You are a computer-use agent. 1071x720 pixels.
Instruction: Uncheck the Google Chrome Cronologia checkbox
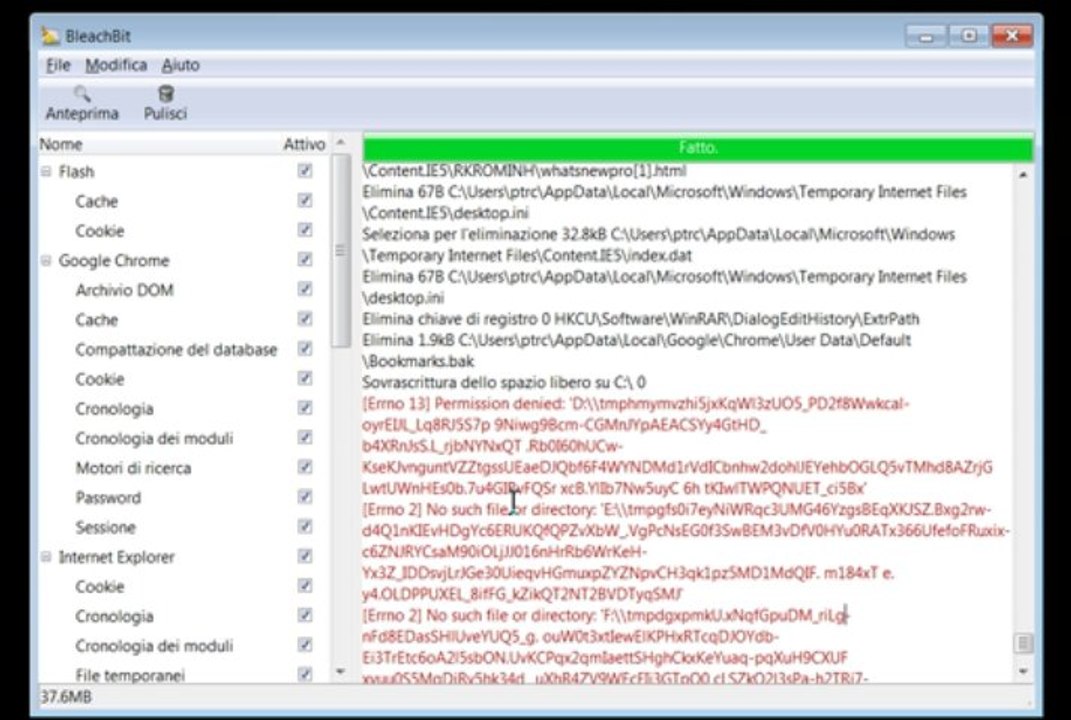pos(305,408)
